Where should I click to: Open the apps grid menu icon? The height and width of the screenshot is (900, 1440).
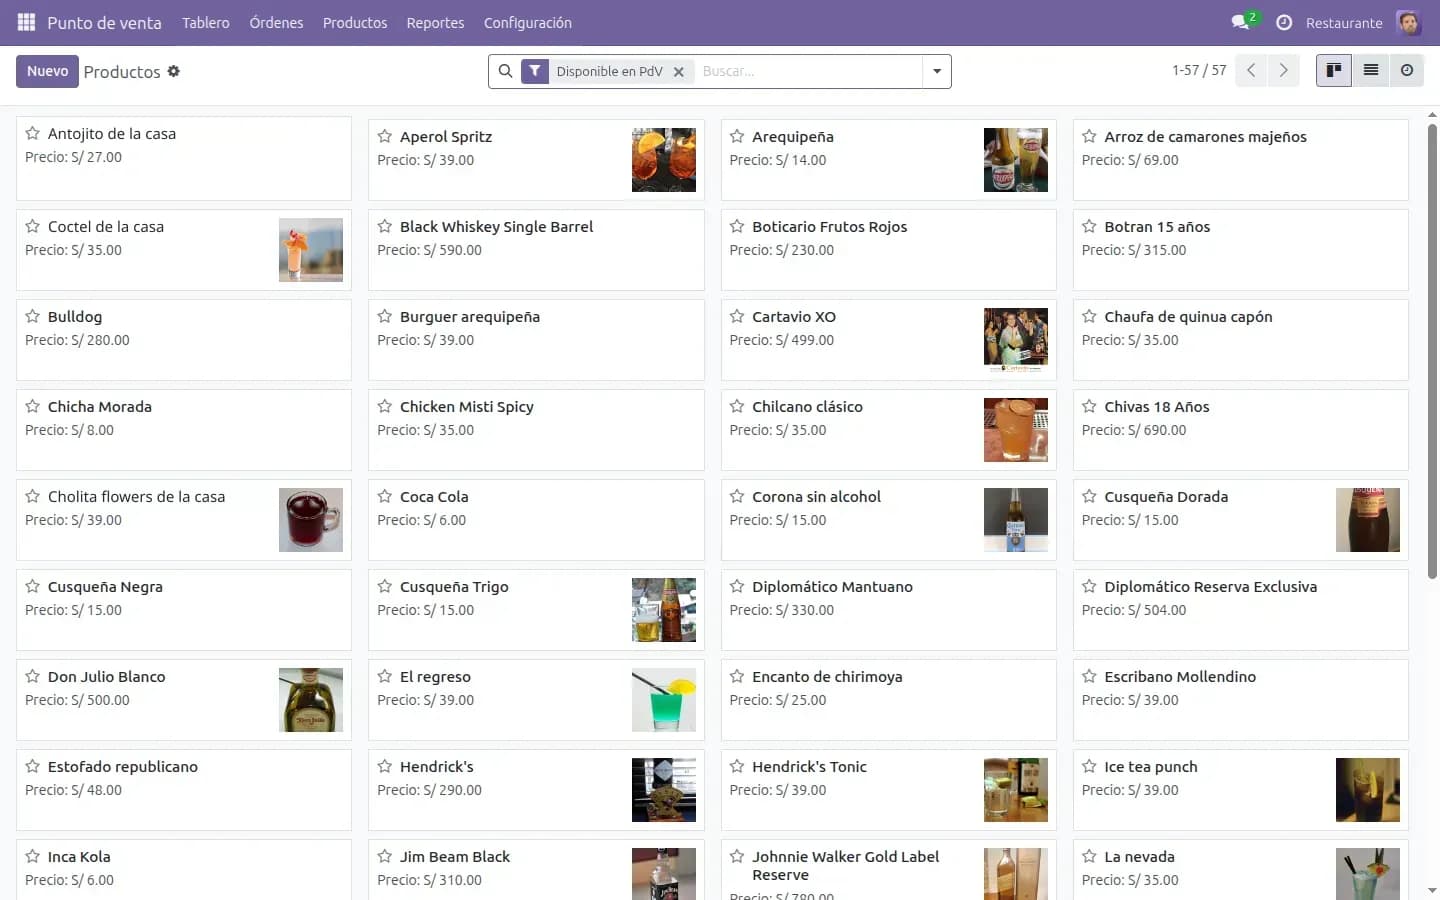[x=27, y=22]
